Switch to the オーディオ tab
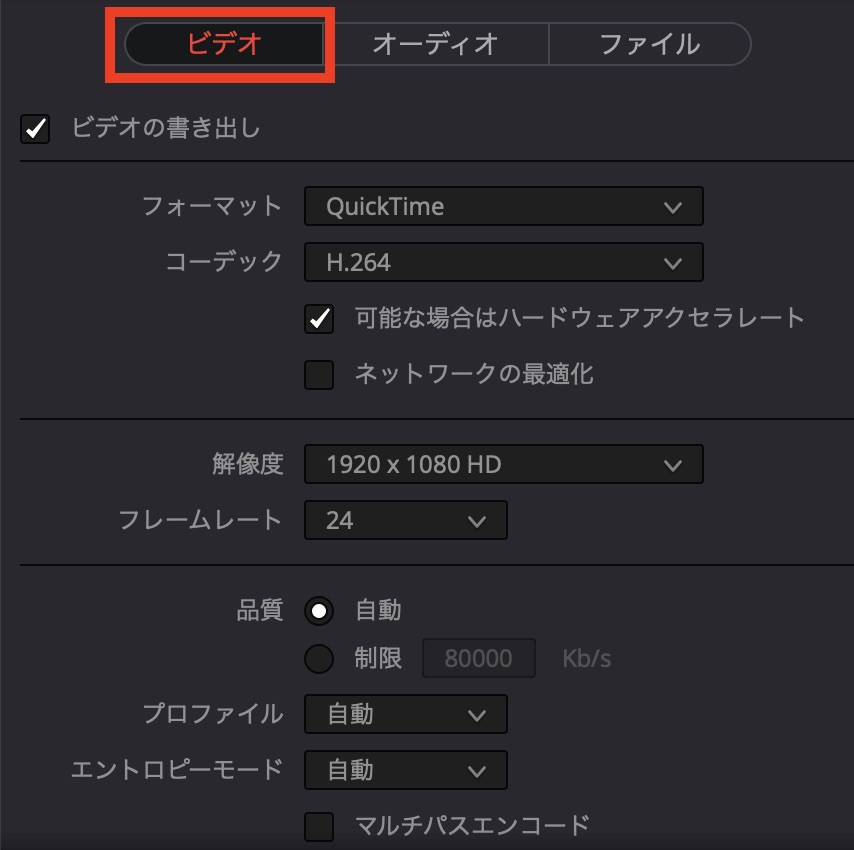This screenshot has width=854, height=850. pos(435,44)
